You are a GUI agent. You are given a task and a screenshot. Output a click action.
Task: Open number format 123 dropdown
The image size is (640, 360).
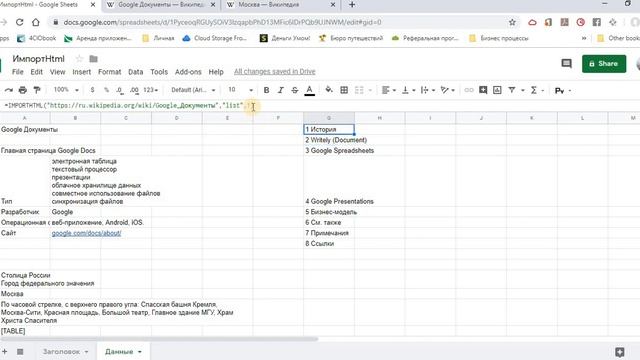click(151, 90)
